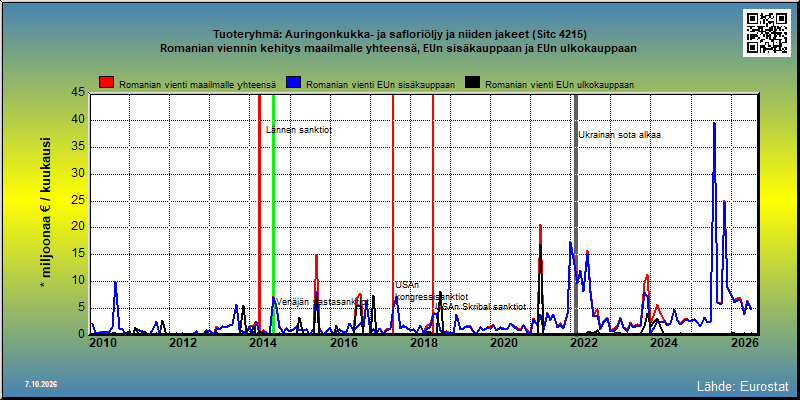Click the y-axis title 'miljoonaa € / kuukausi'
This screenshot has width=800, height=400.
tap(46, 213)
